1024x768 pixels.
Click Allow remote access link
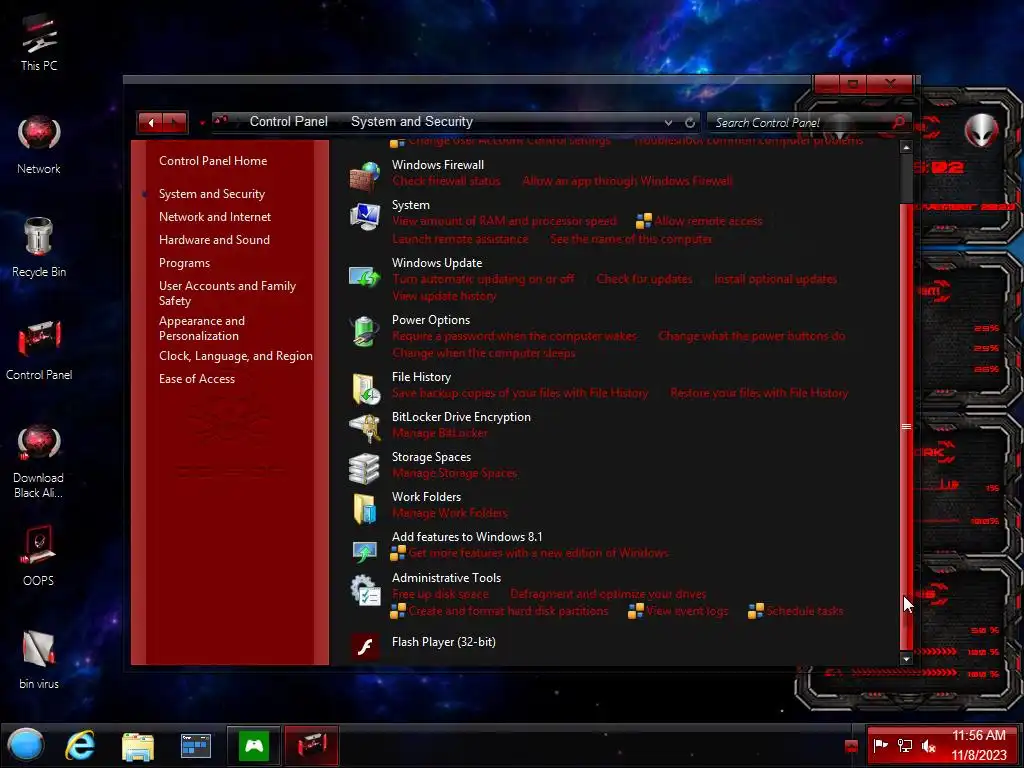point(708,221)
